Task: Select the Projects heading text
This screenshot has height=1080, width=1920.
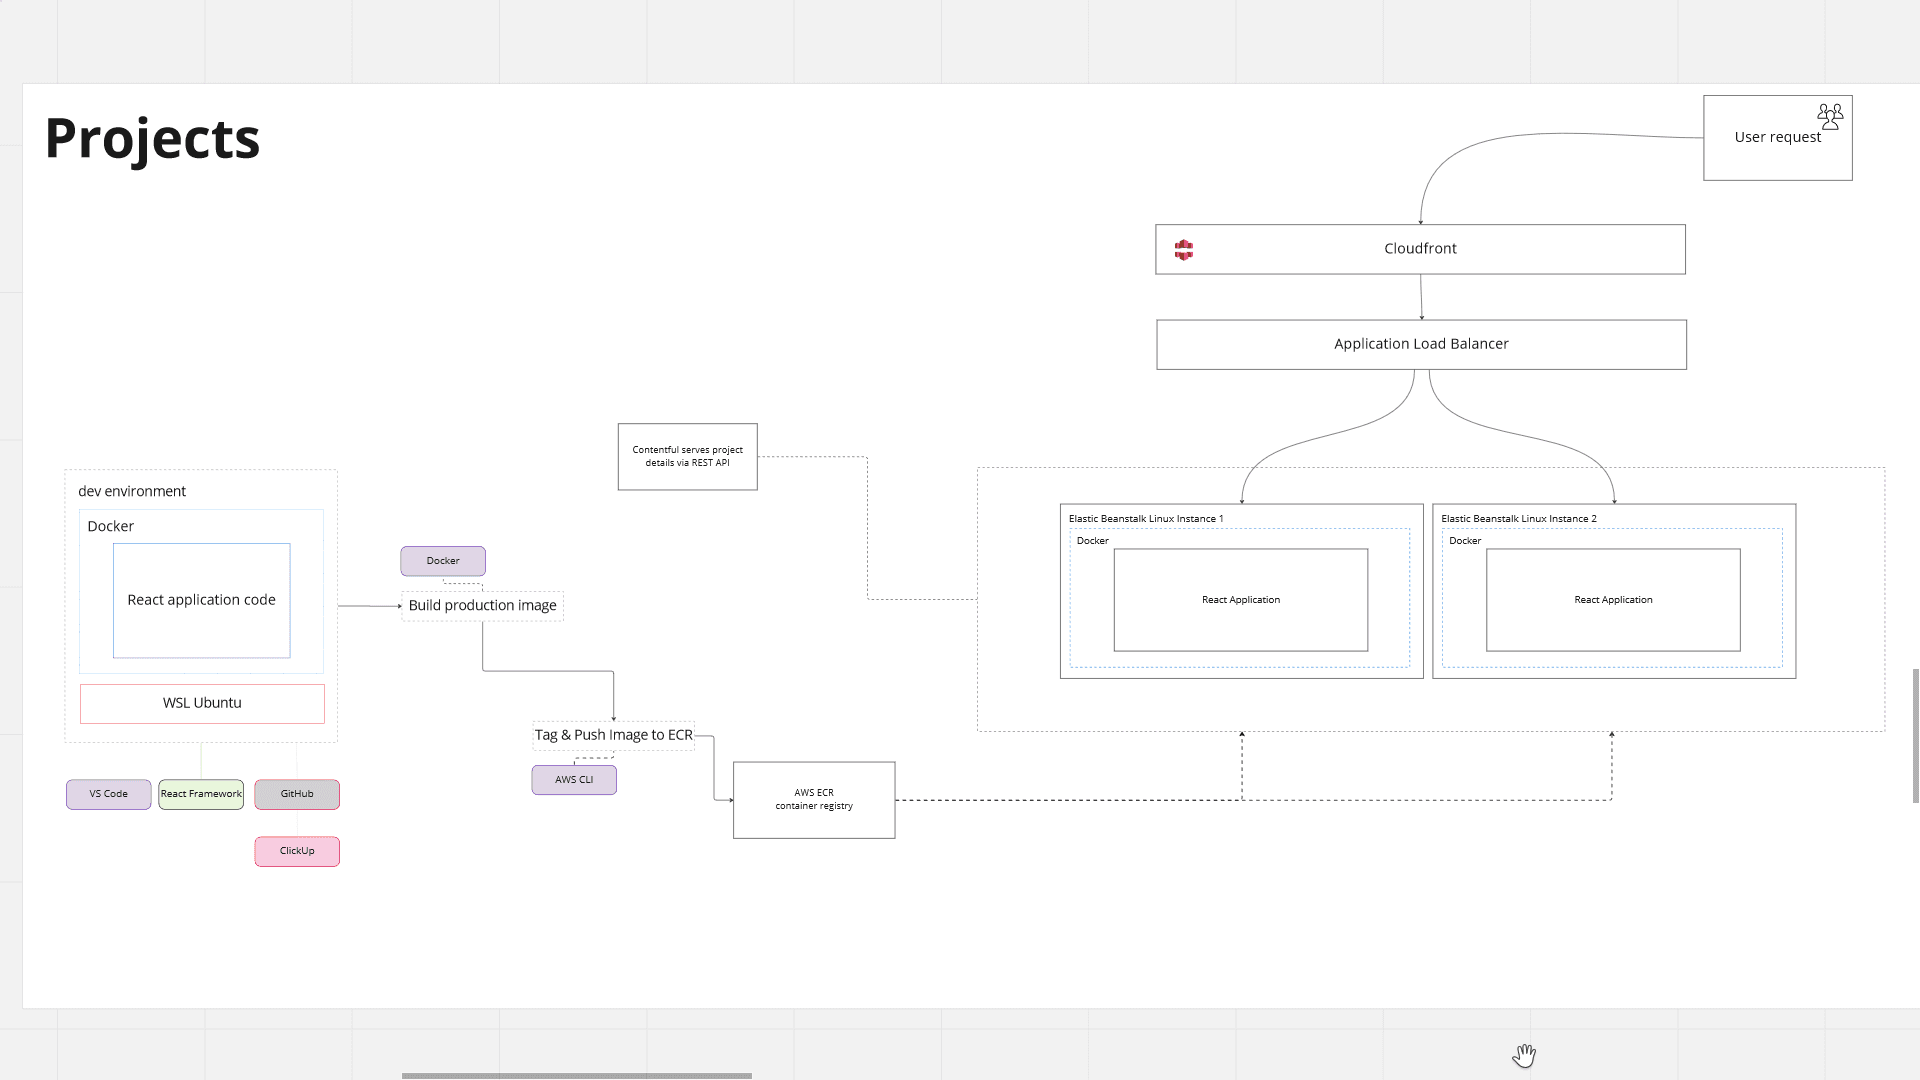Action: point(152,138)
